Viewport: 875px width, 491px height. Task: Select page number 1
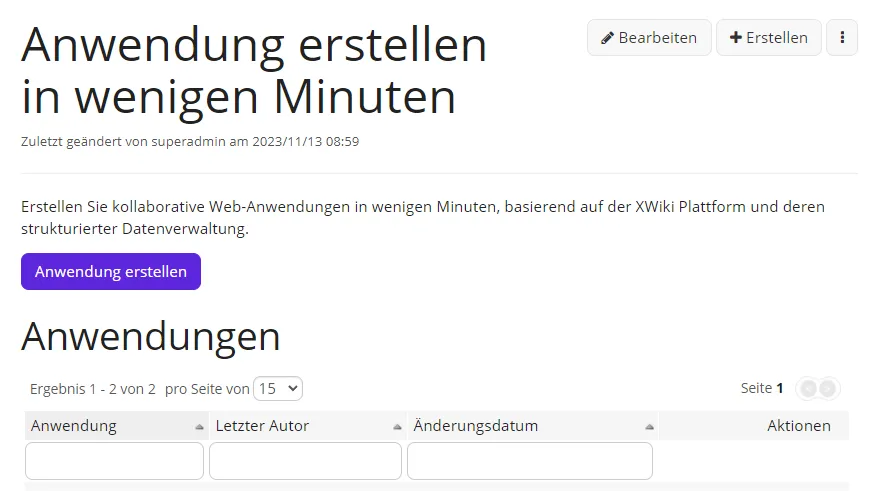(x=780, y=388)
